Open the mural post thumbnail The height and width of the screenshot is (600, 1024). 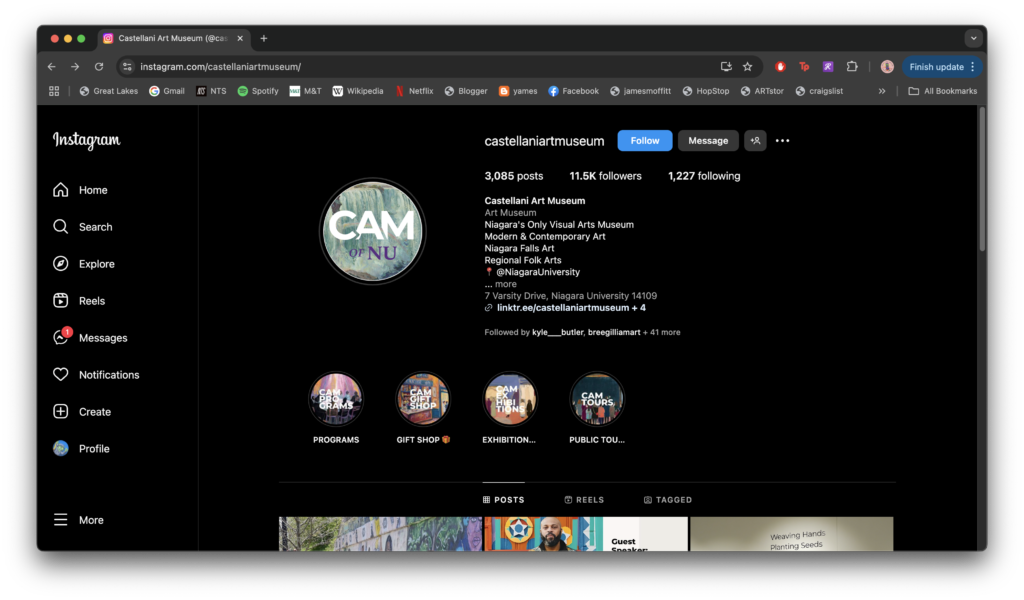click(380, 534)
